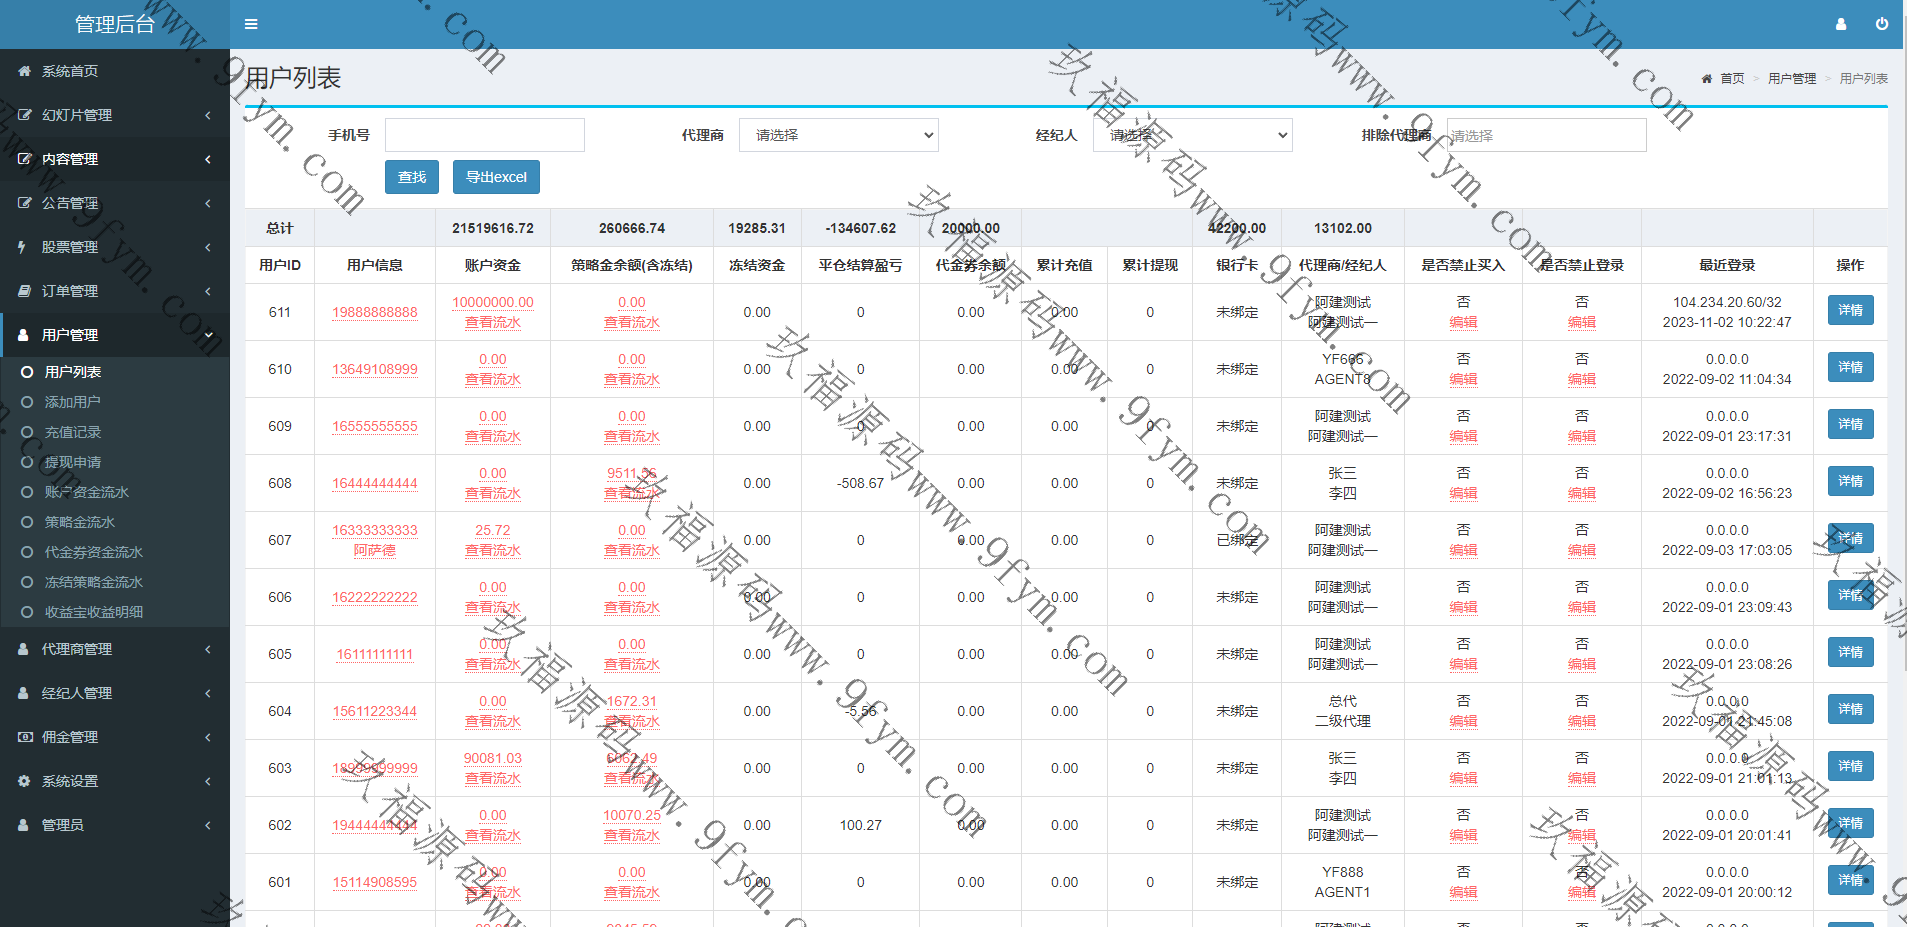1907x927 pixels.
Task: Open the 代理商 dropdown filter
Action: [838, 135]
